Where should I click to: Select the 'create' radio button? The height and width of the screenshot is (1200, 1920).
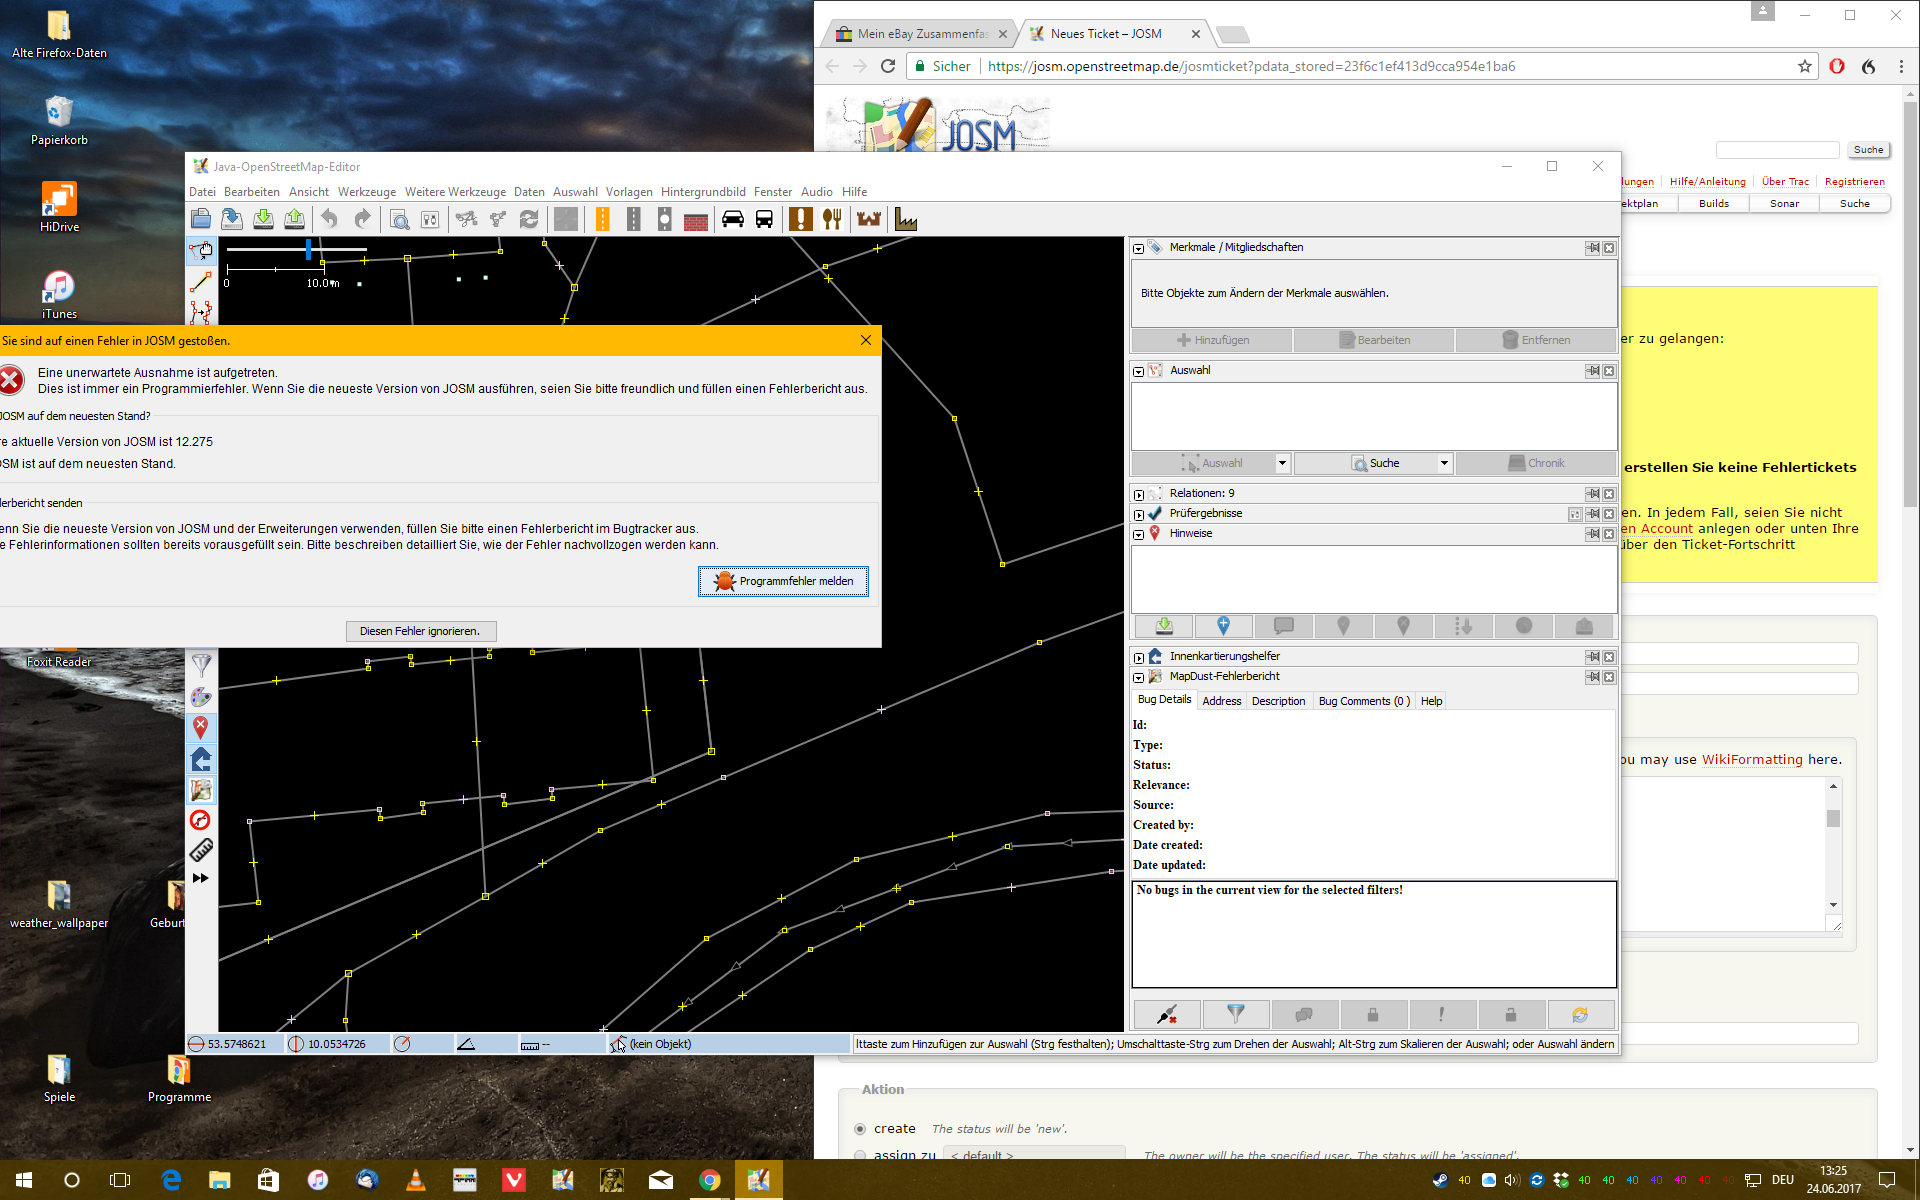coord(860,1129)
